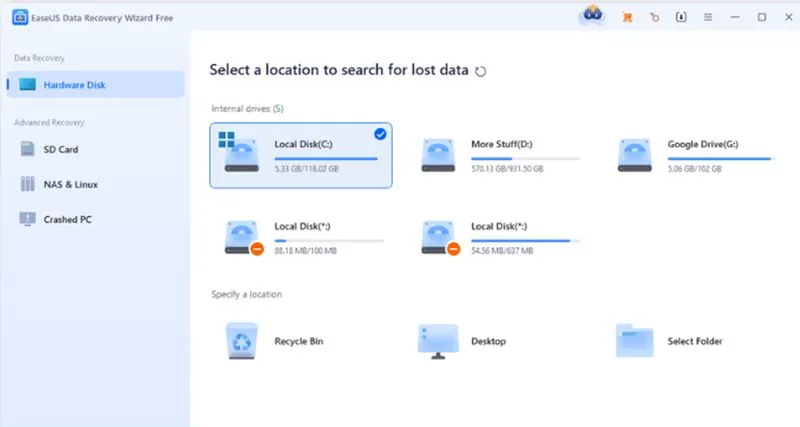The width and height of the screenshot is (800, 427).
Task: Click More Stuff(D:) usage bar
Action: 526,159
